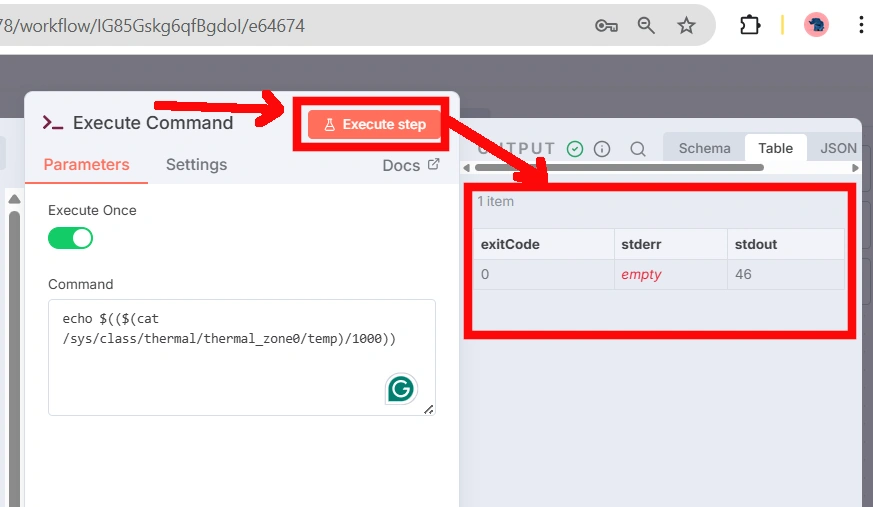873x507 pixels.
Task: Click the zoom magnifier in address bar
Action: [x=646, y=26]
